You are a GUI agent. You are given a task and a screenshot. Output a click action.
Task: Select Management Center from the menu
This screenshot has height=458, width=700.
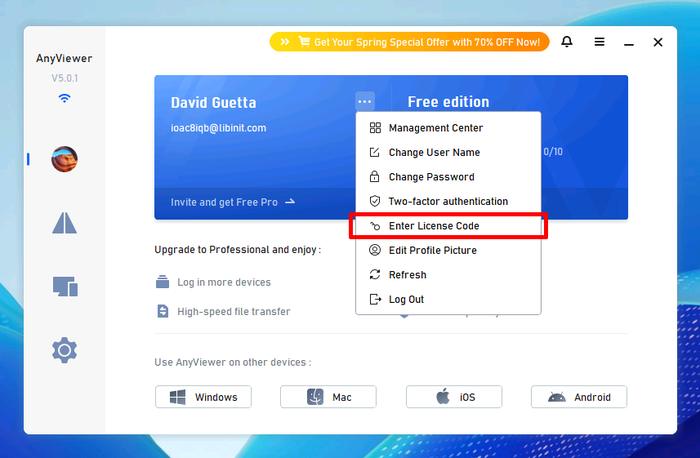(435, 128)
